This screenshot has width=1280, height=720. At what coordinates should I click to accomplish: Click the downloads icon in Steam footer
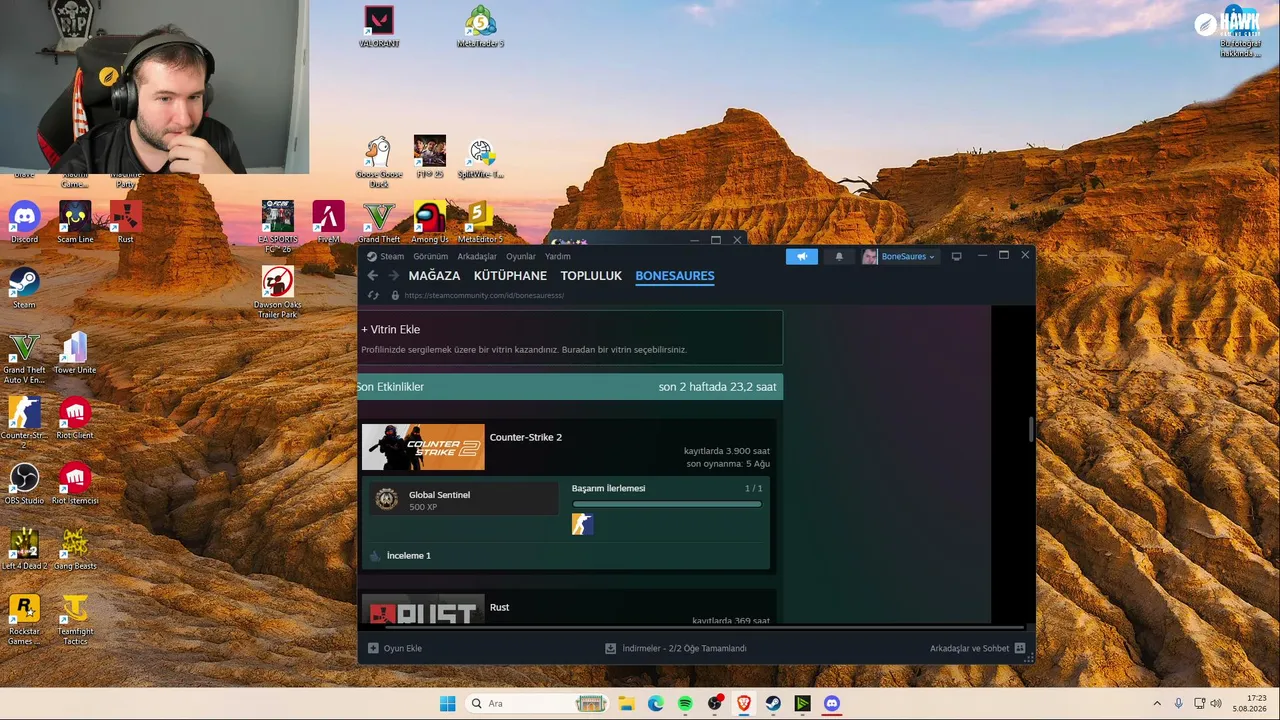tap(610, 648)
